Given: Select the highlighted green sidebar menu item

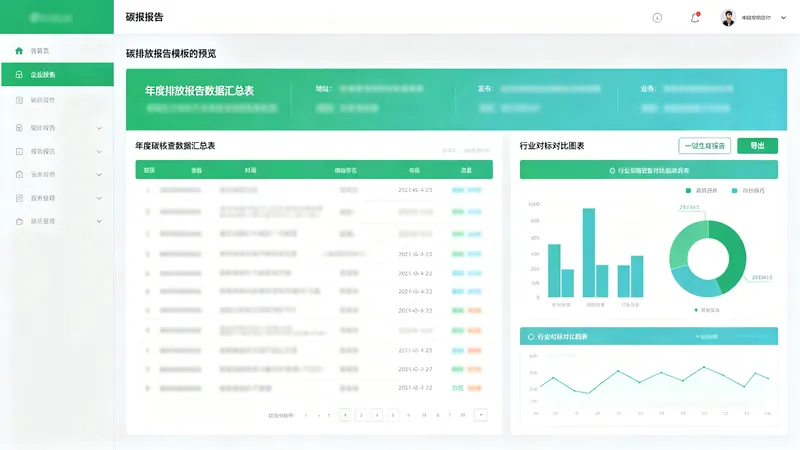Looking at the screenshot, I should [x=58, y=74].
